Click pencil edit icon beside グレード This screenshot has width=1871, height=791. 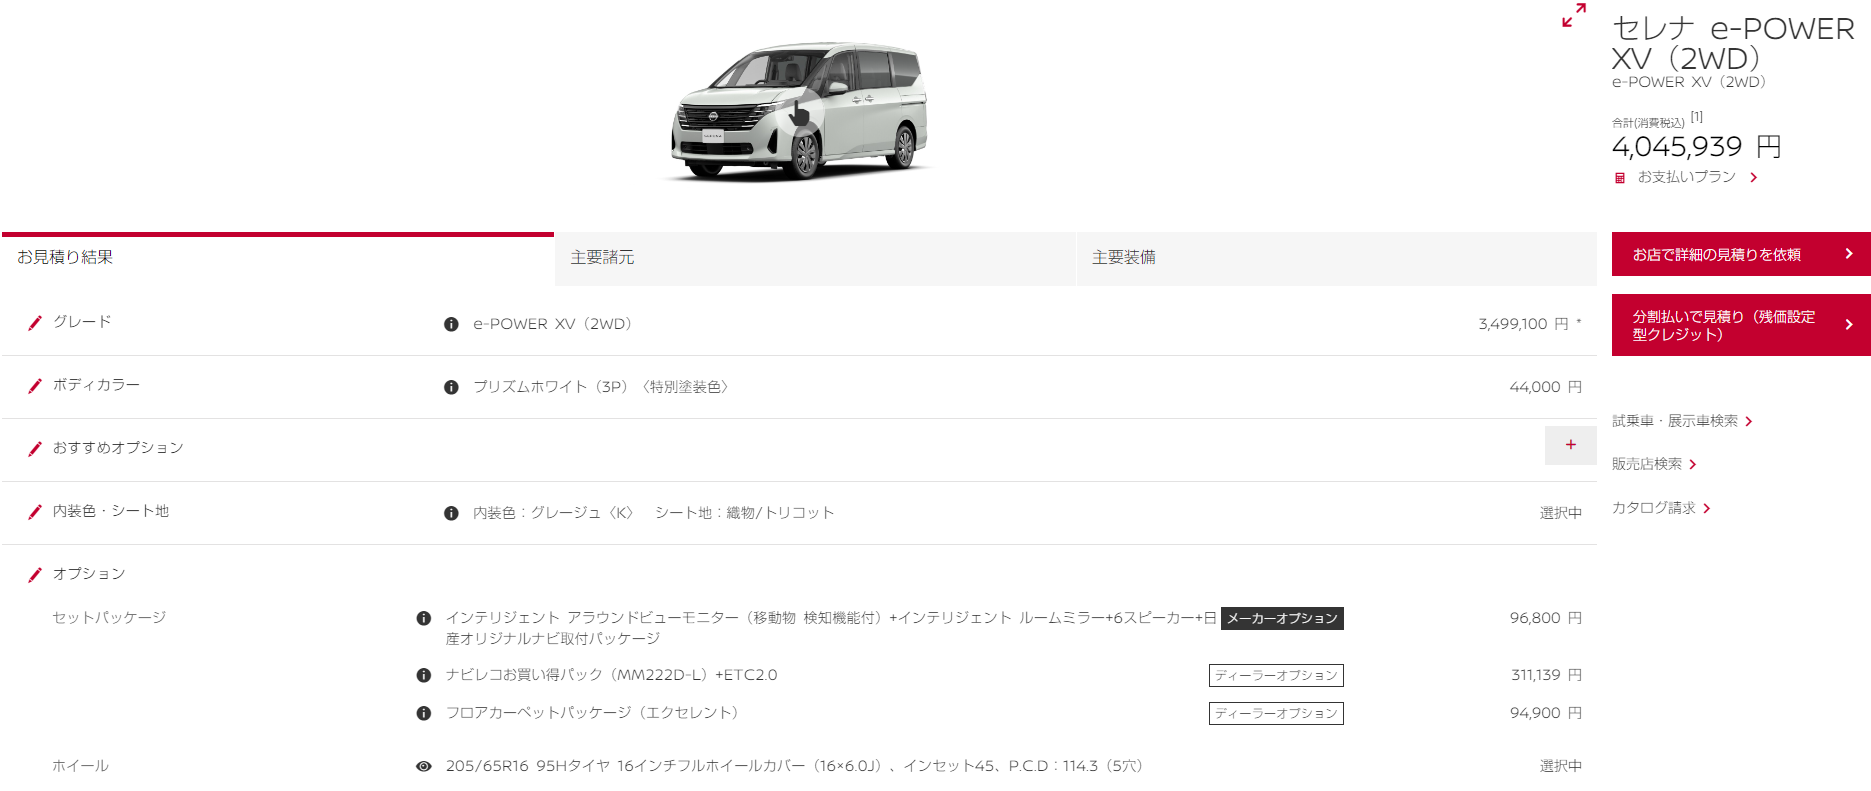[x=35, y=323]
